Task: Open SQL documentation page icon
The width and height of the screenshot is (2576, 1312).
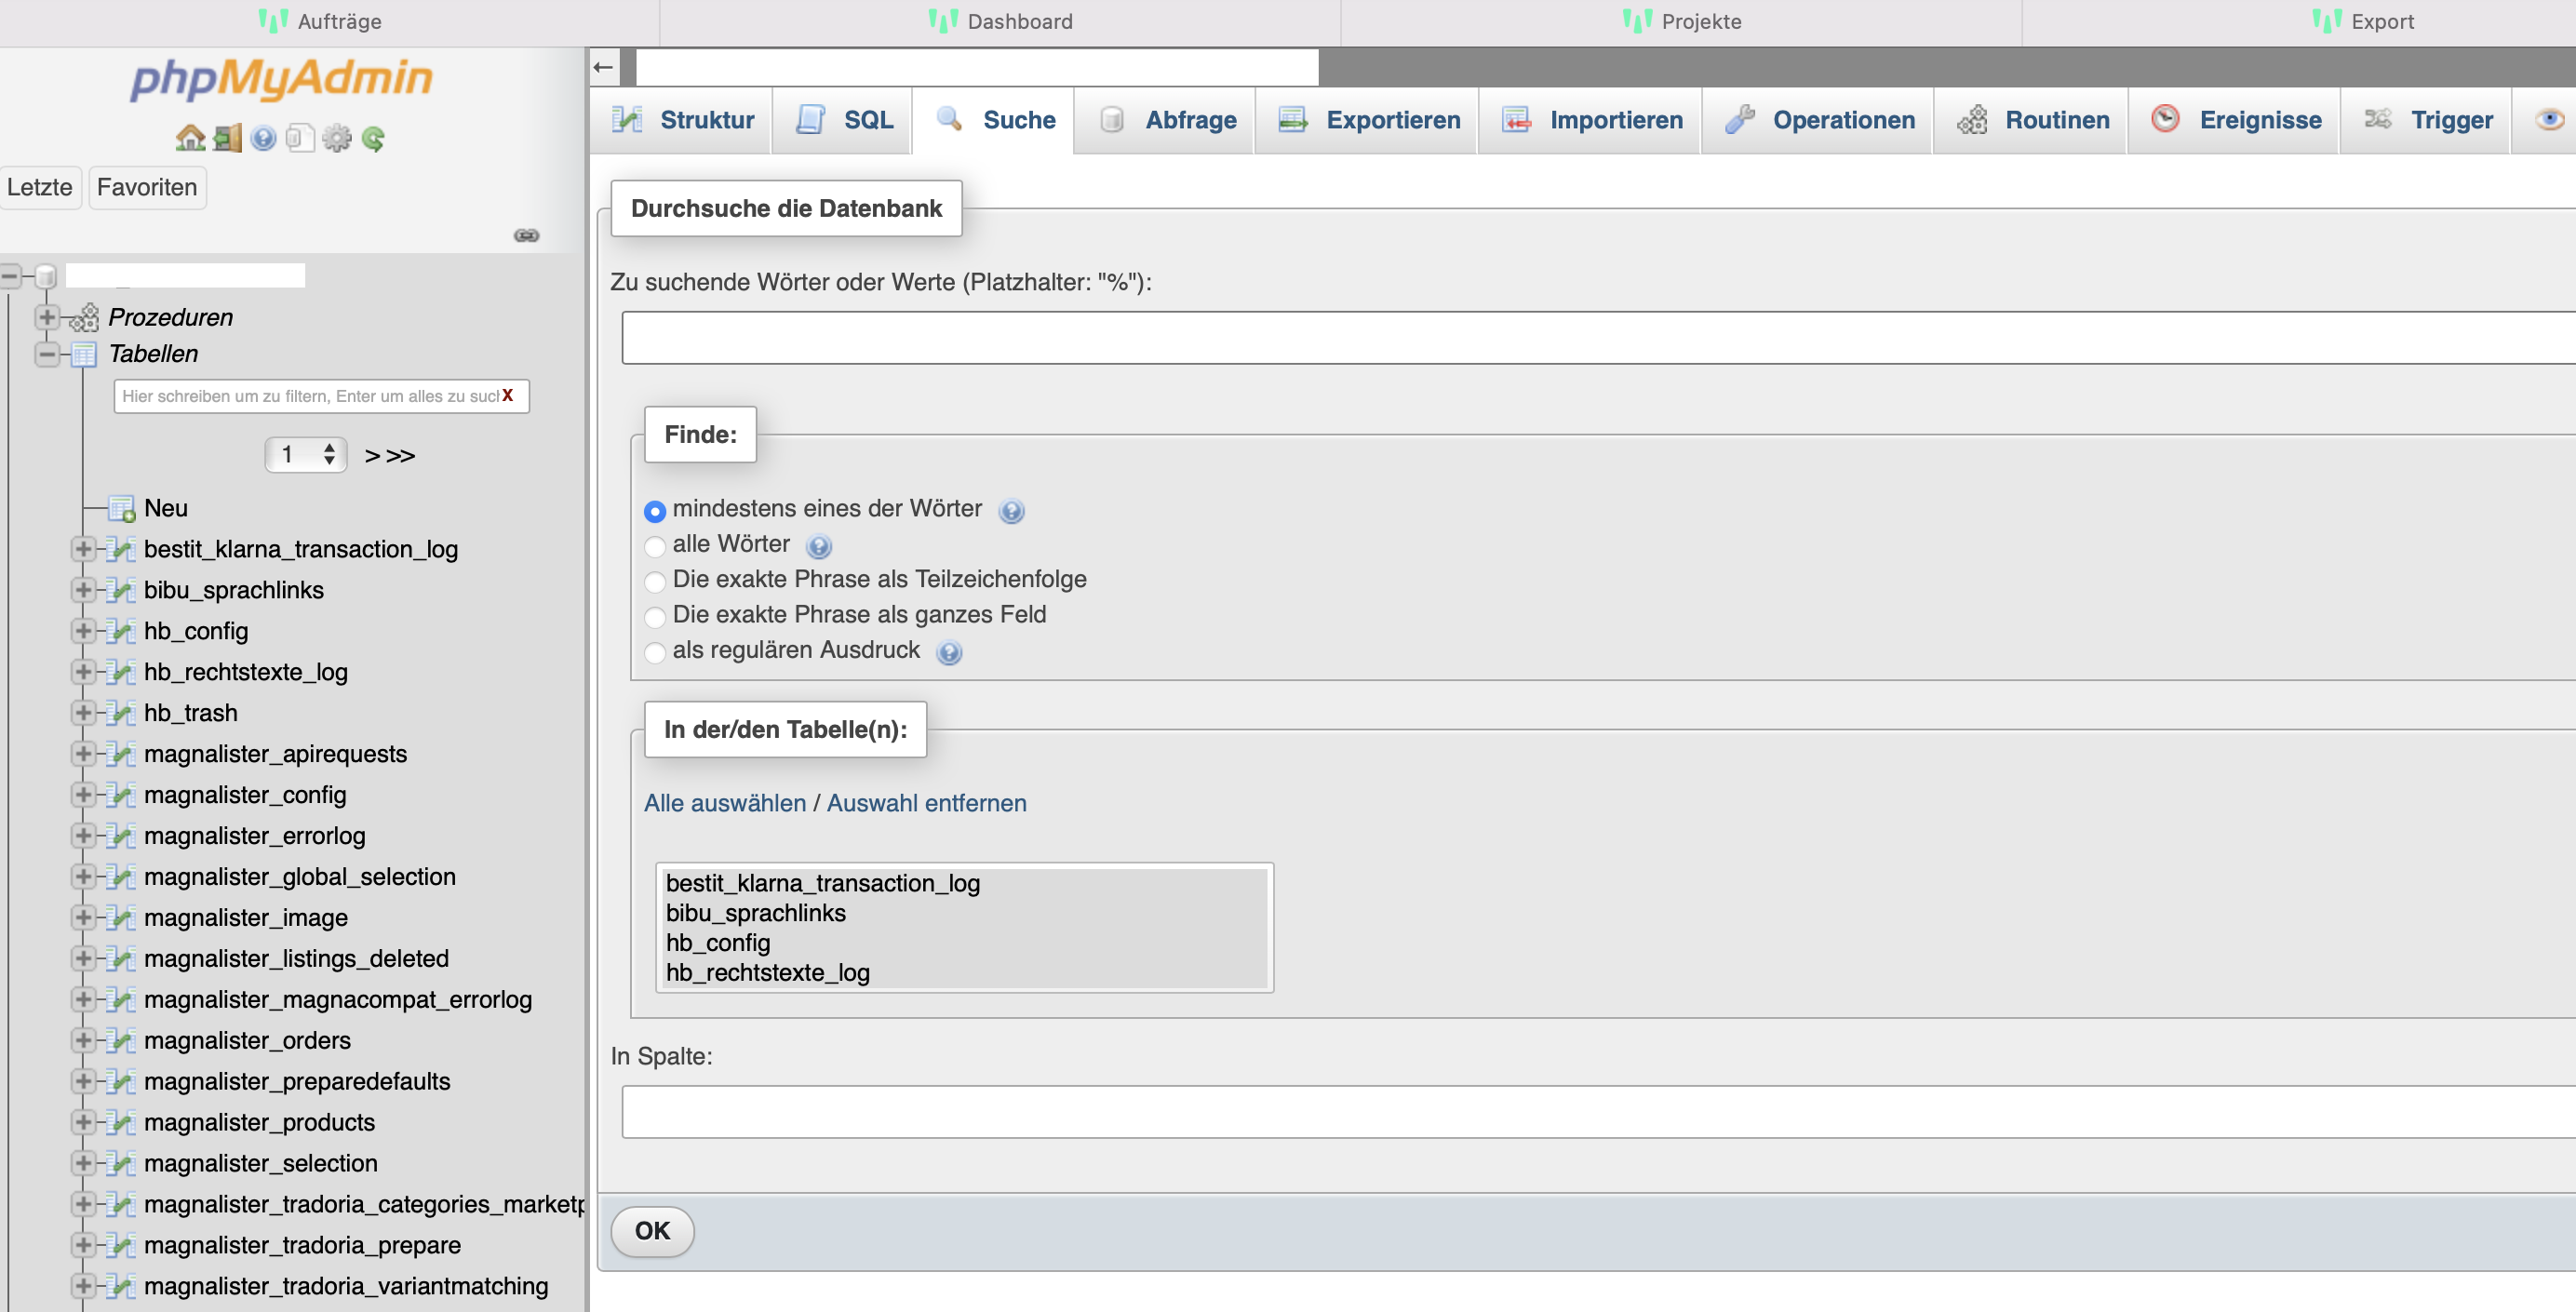Action: 300,138
